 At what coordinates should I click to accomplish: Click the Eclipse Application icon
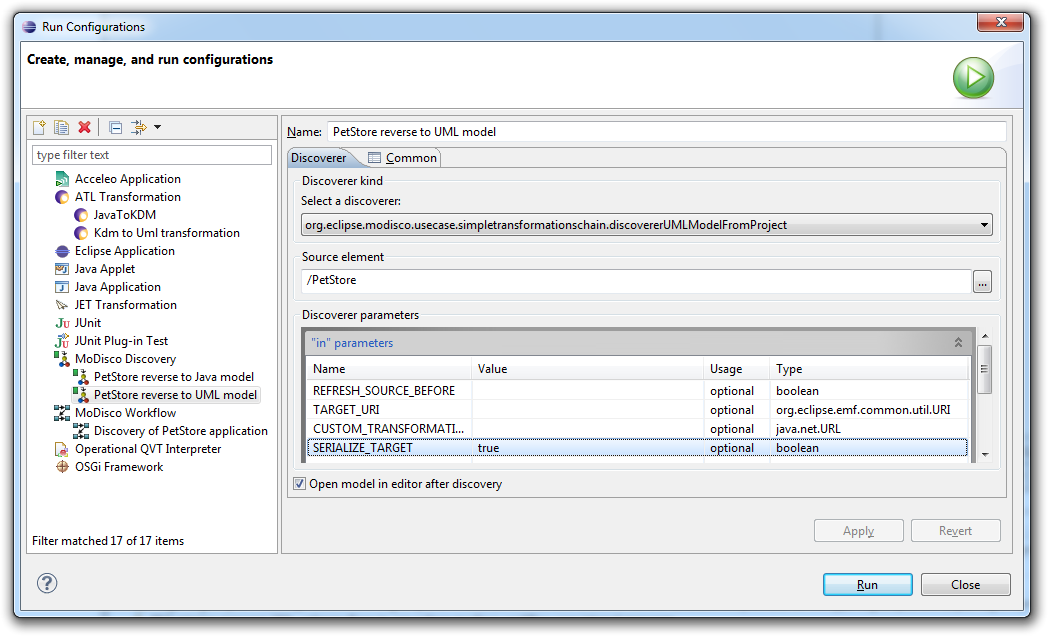point(62,251)
